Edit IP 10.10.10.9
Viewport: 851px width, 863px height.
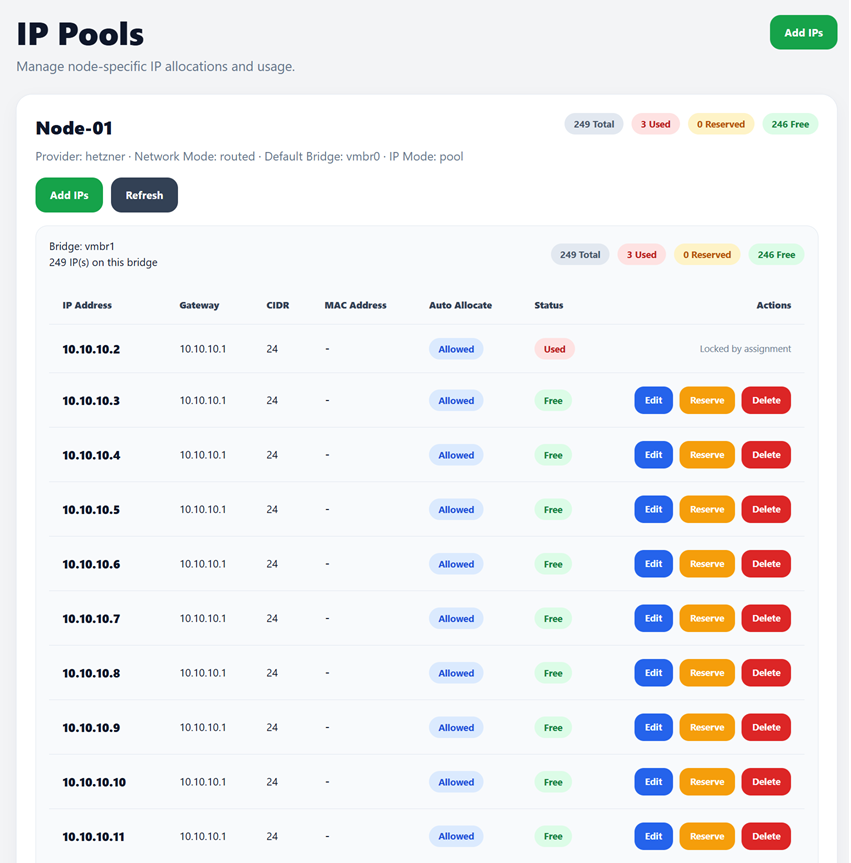pos(653,727)
